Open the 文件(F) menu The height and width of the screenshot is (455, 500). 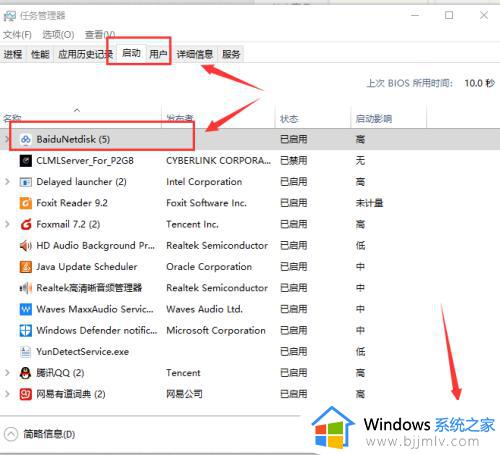[17, 35]
